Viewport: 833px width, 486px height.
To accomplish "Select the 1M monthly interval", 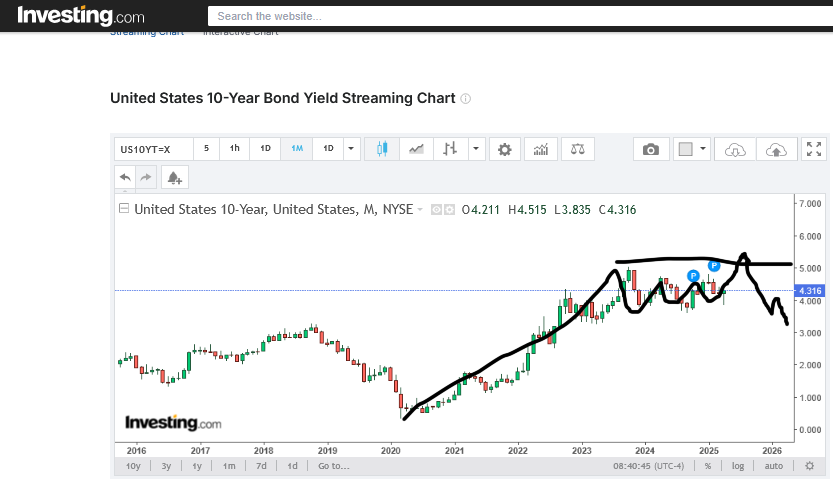I will (x=297, y=149).
